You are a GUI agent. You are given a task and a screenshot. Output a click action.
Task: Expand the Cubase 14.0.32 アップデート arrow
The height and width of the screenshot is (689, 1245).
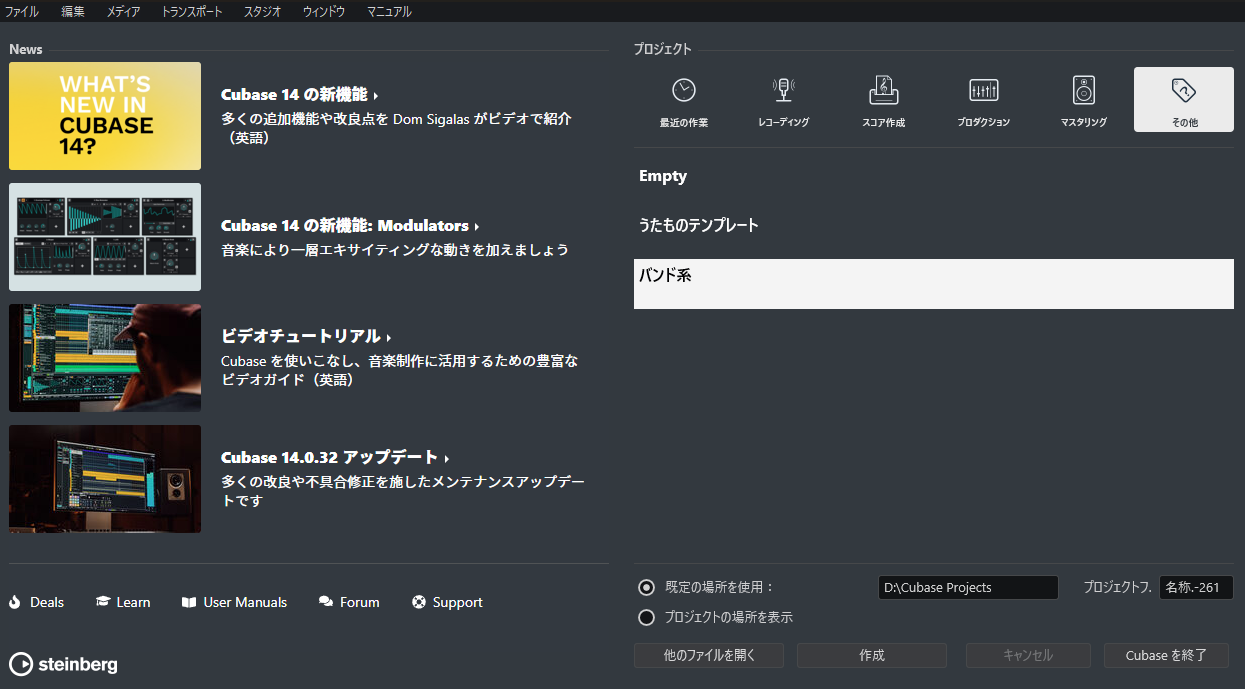(x=447, y=459)
